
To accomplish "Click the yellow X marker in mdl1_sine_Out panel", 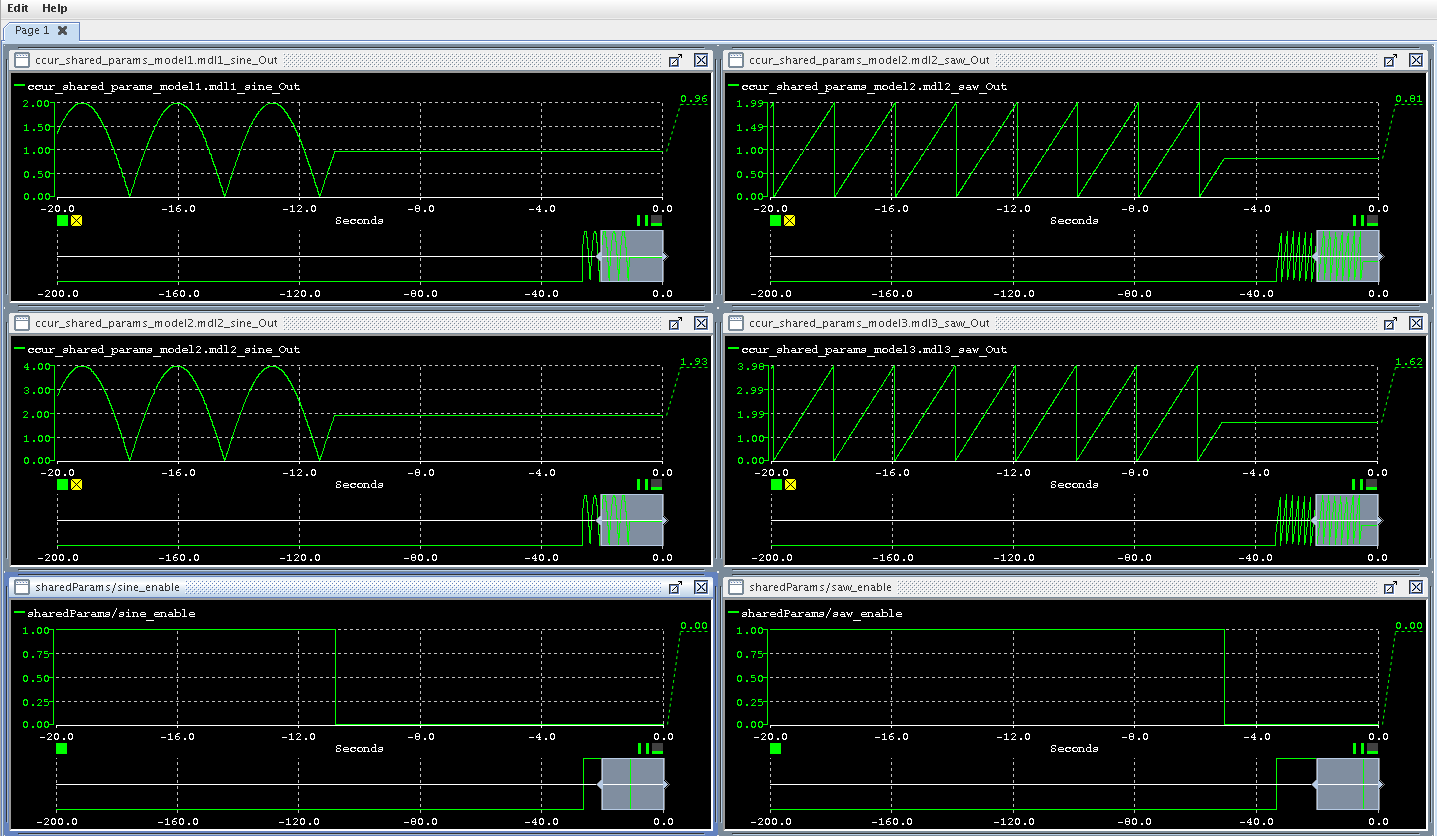I will point(77,221).
